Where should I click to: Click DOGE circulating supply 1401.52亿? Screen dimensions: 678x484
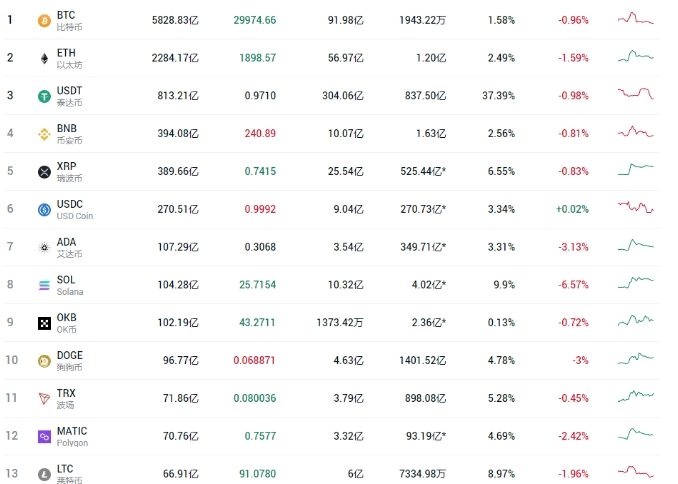coord(422,360)
